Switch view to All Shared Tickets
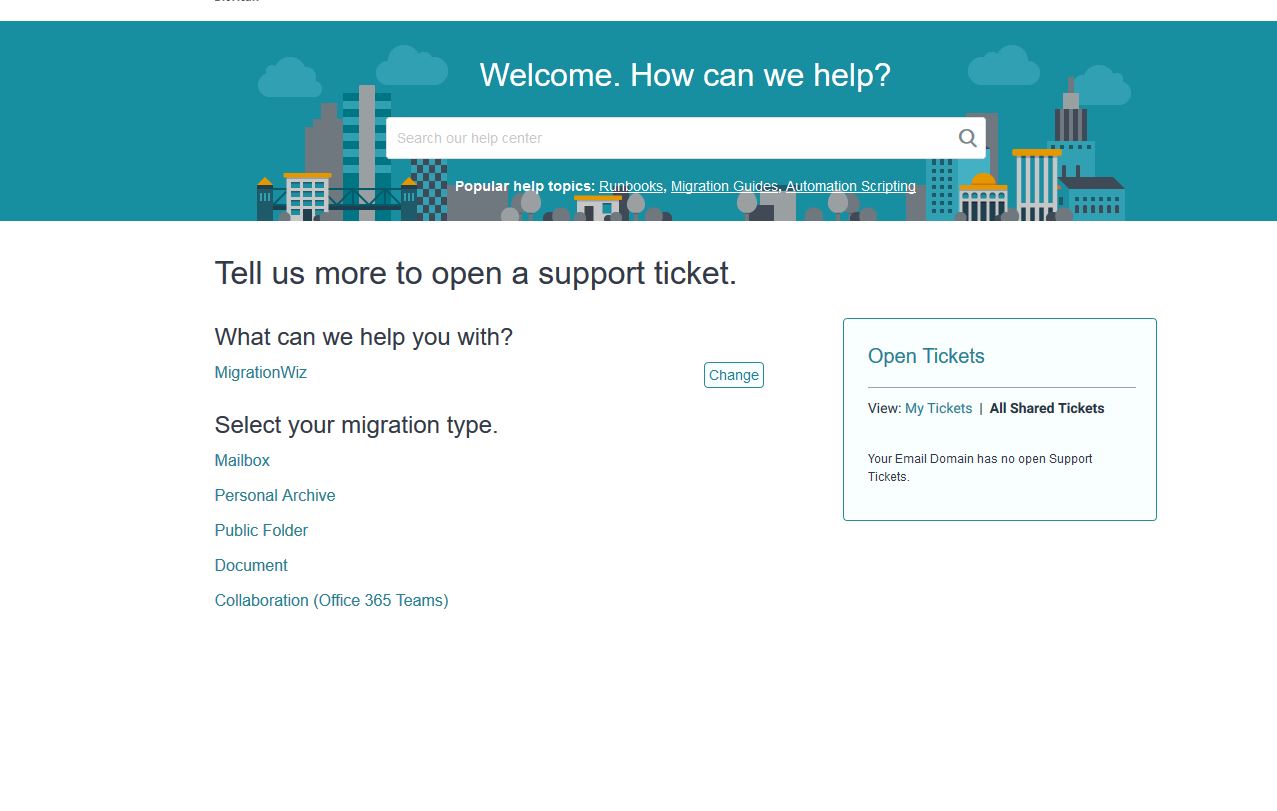 1047,409
